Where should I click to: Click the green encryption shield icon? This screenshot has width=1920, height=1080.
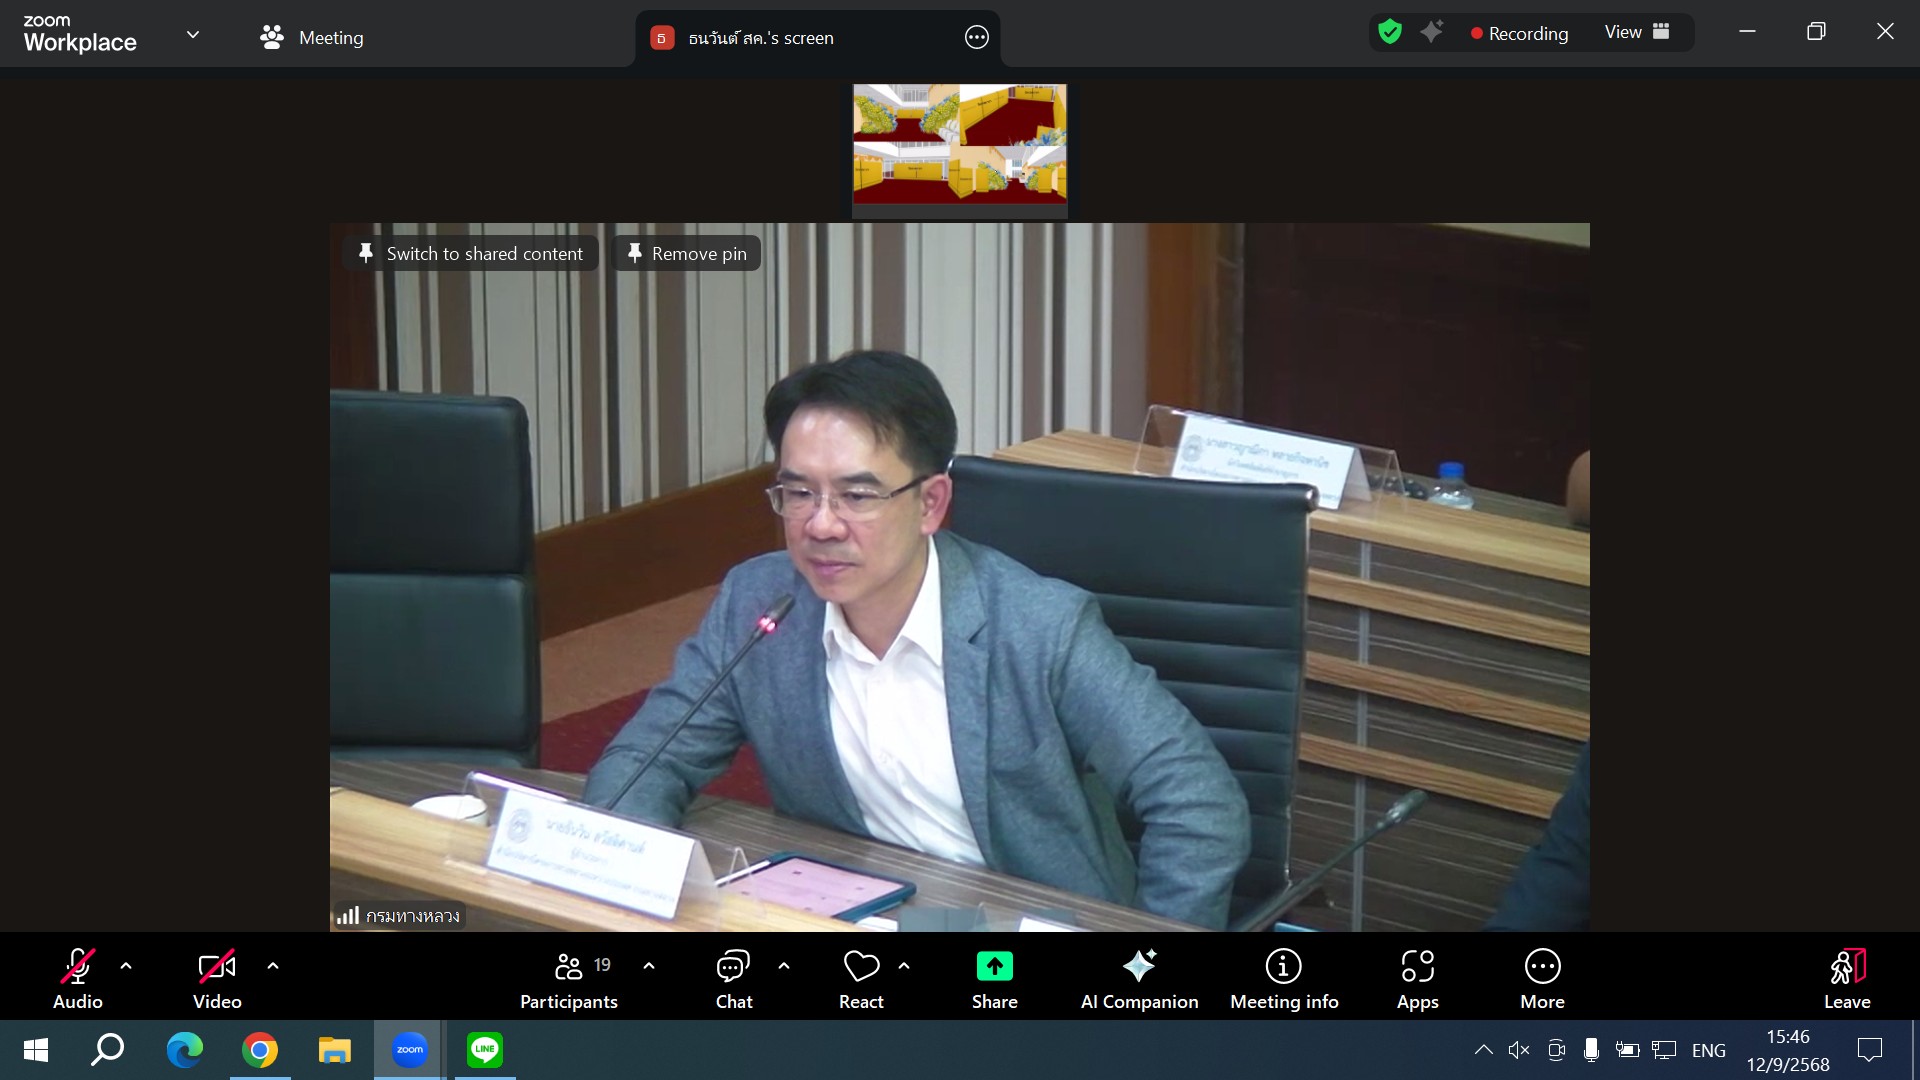(x=1389, y=32)
